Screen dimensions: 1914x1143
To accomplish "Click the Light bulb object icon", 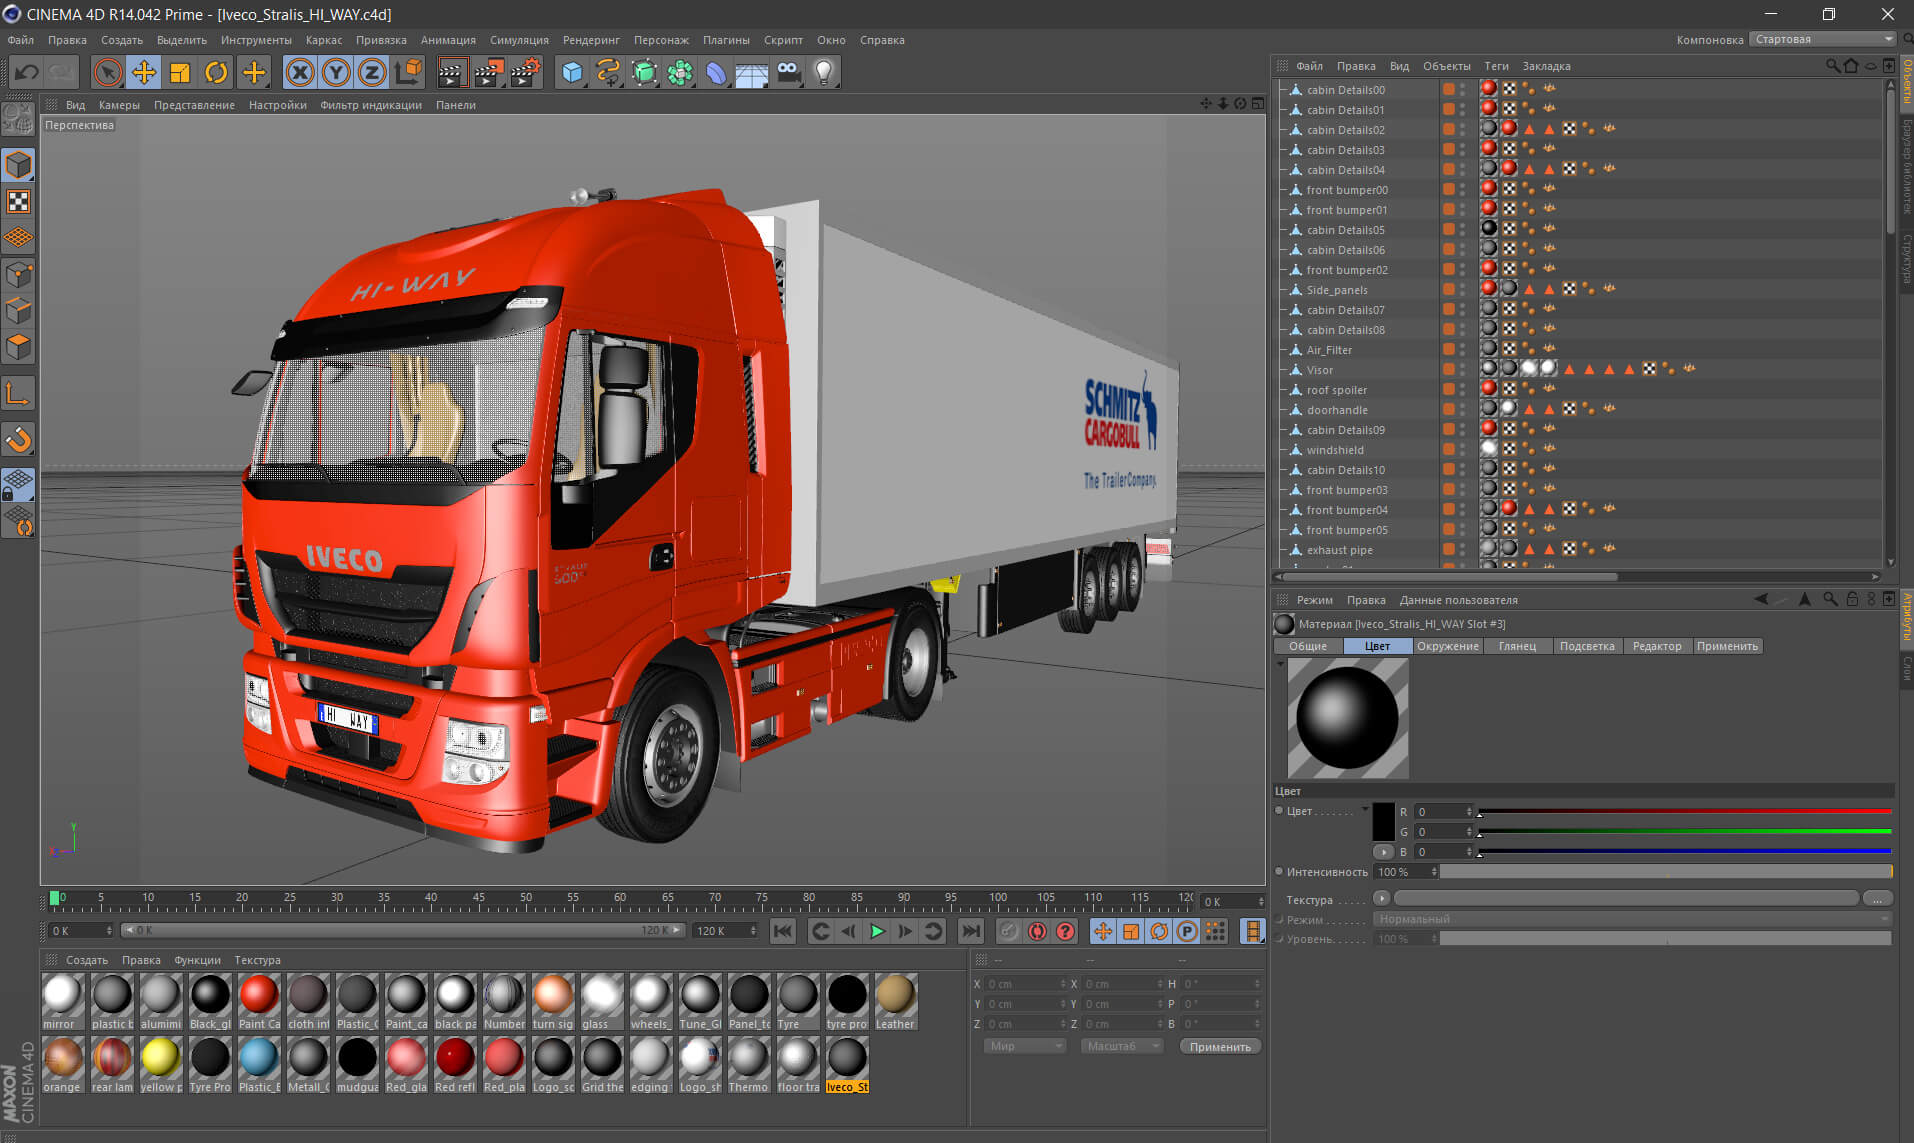I will (x=824, y=72).
